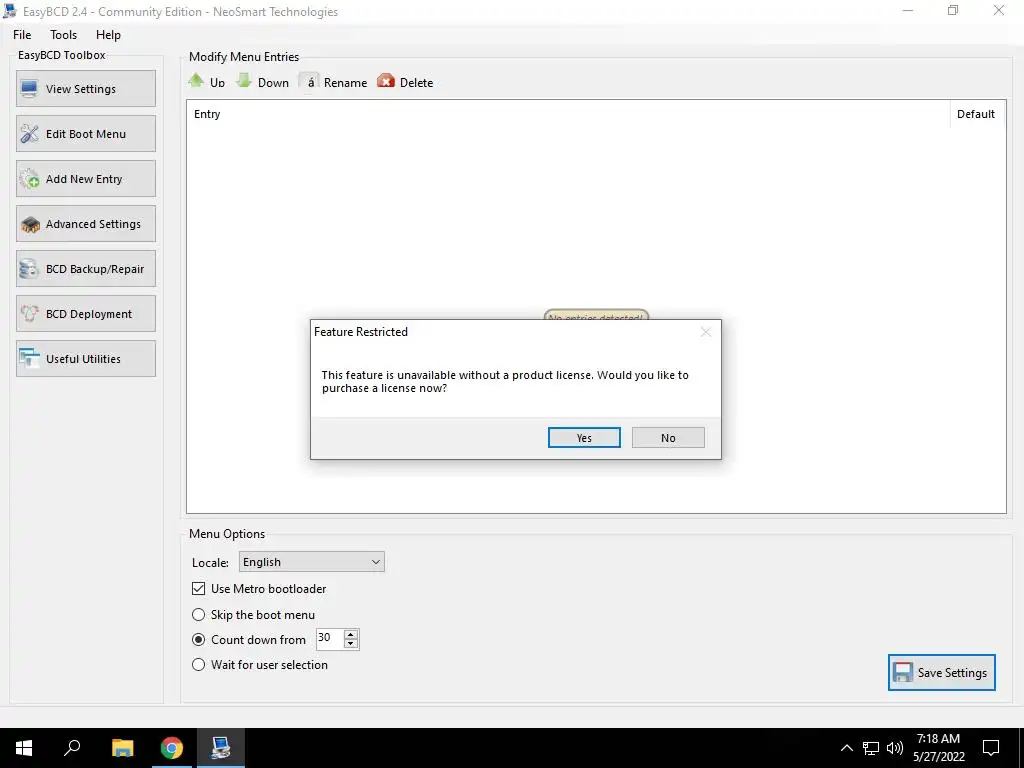
Task: Click the EasyBCD taskbar icon
Action: tap(221, 748)
